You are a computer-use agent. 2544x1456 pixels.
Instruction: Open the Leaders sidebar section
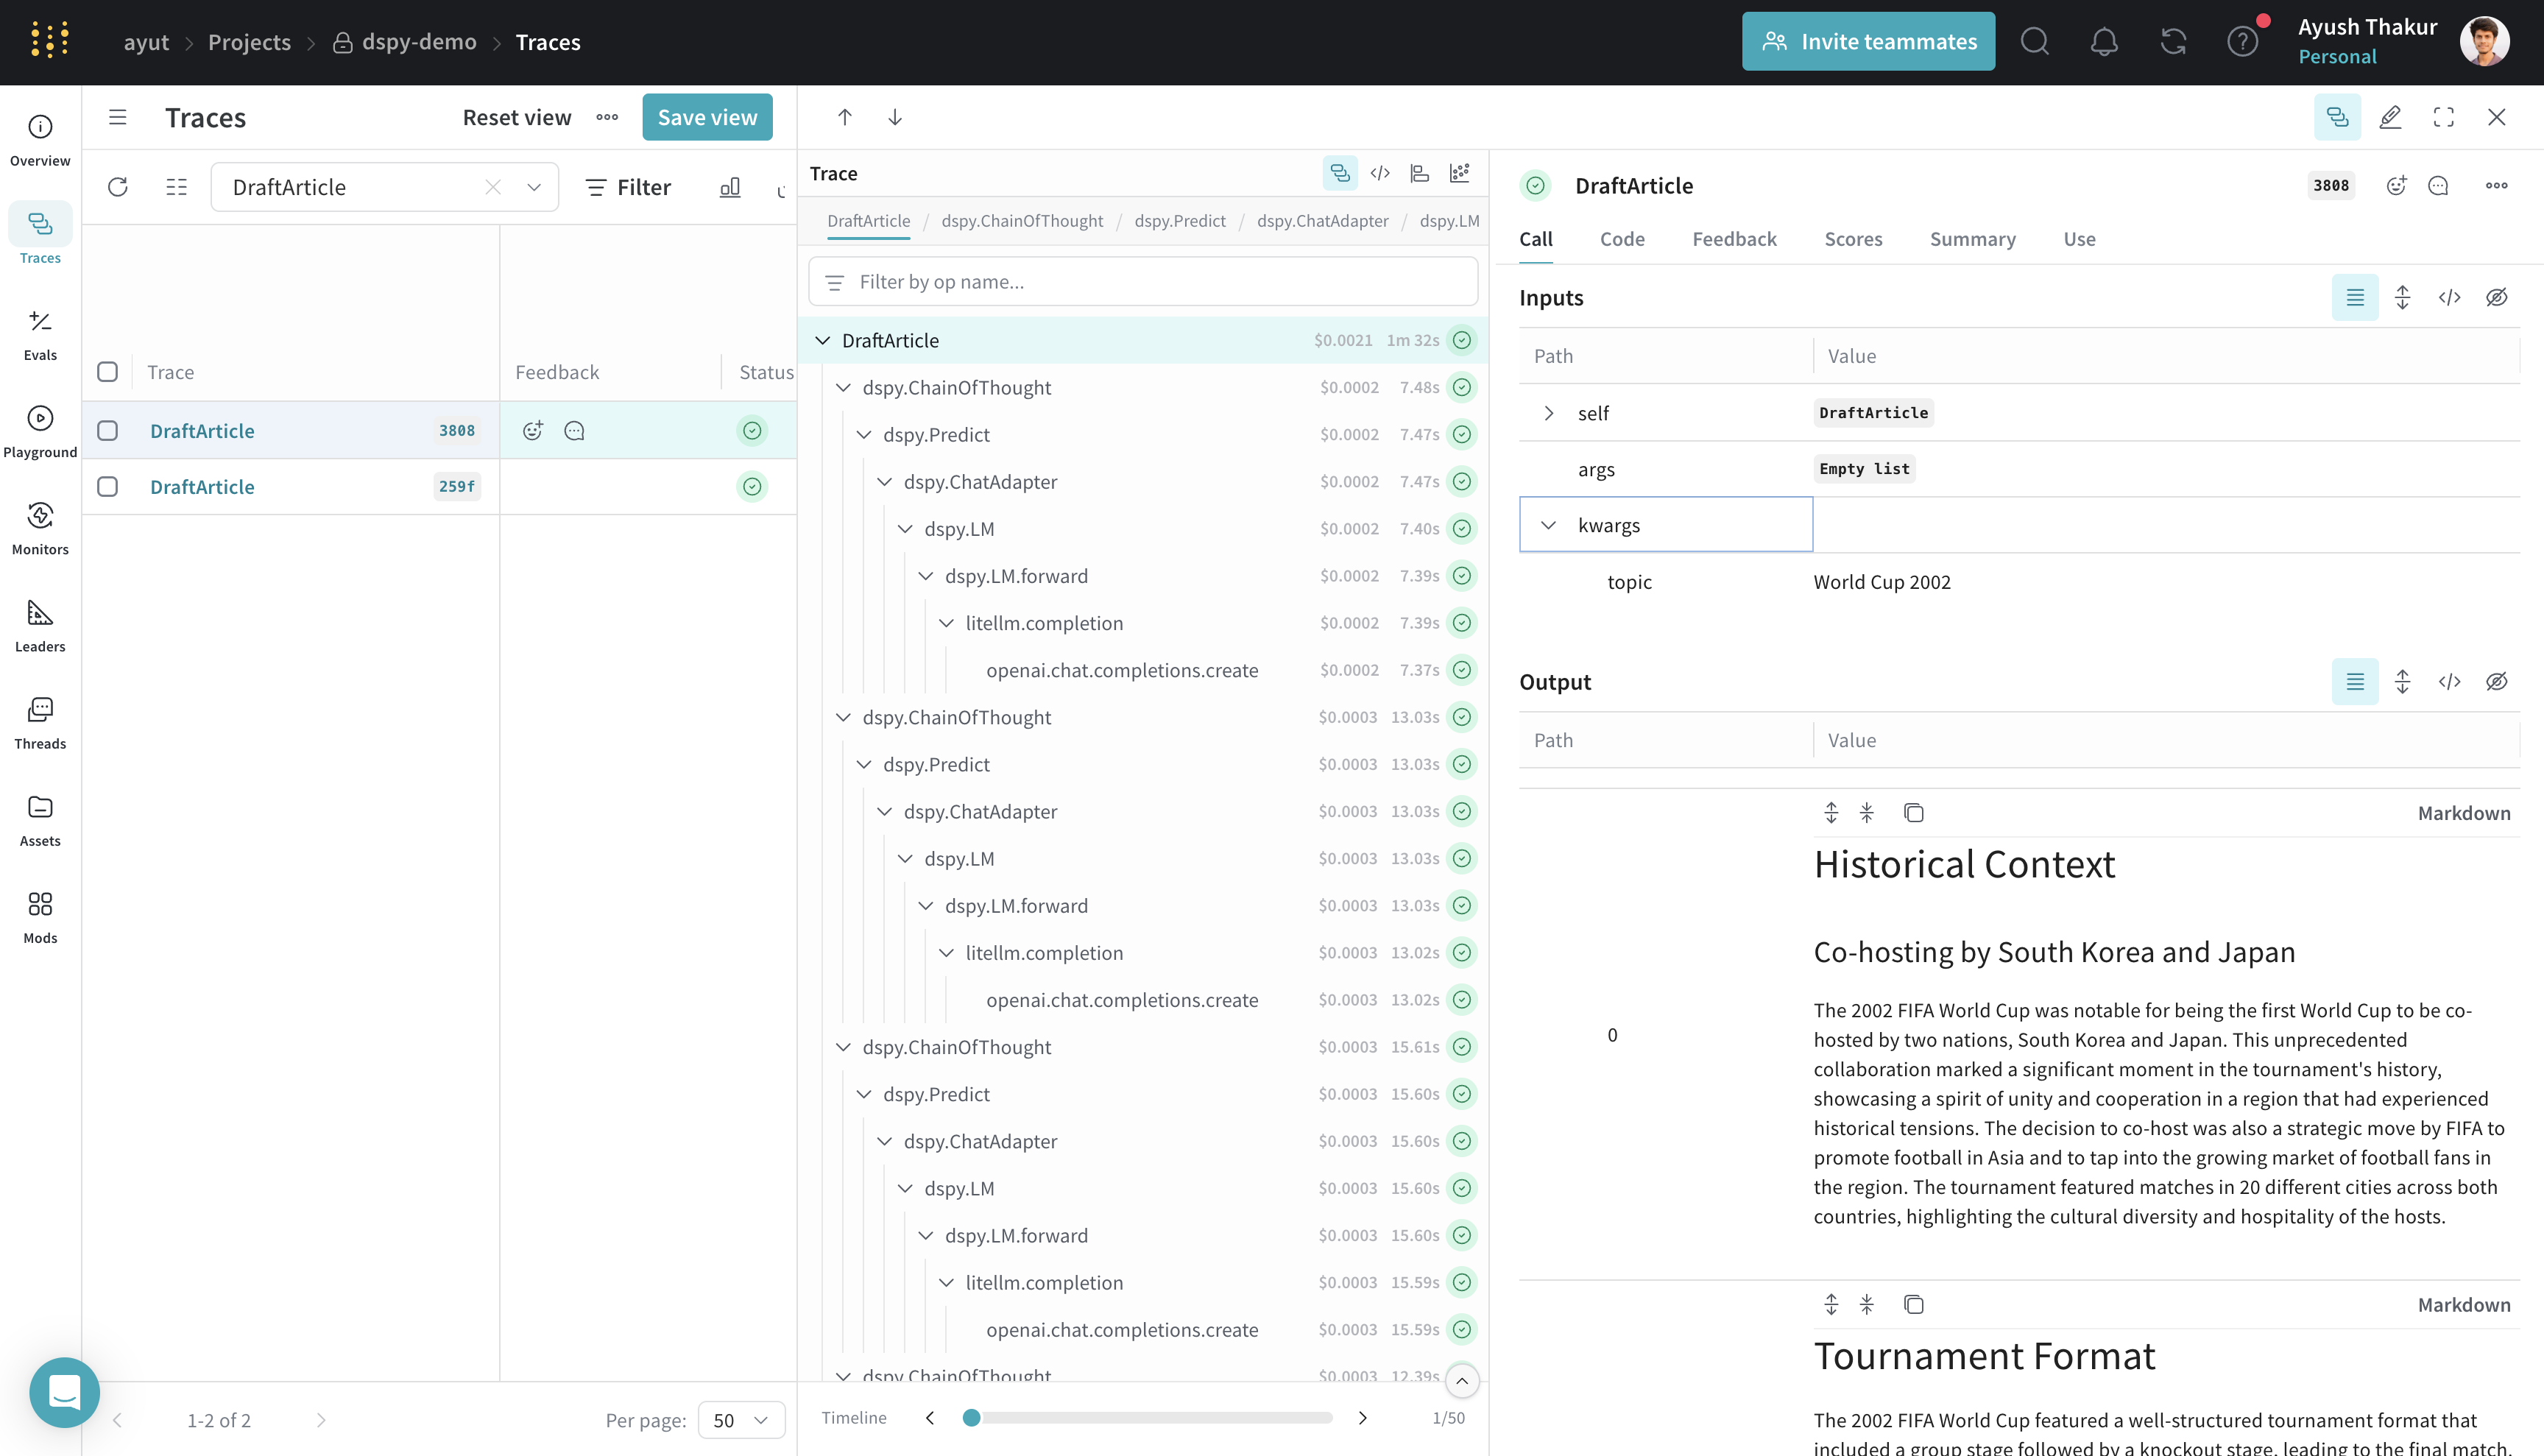[x=40, y=625]
